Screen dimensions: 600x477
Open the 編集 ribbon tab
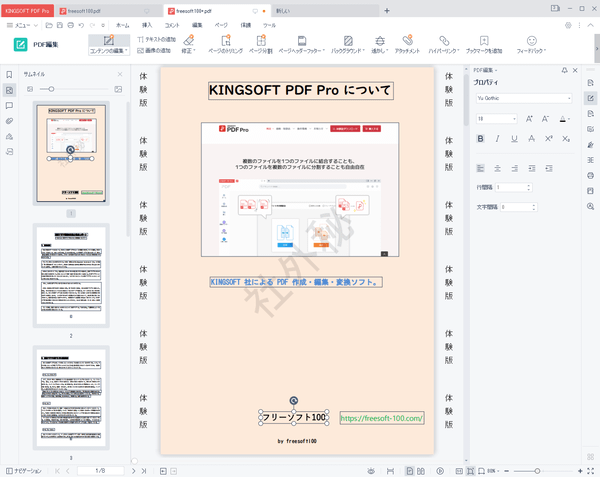pos(197,25)
